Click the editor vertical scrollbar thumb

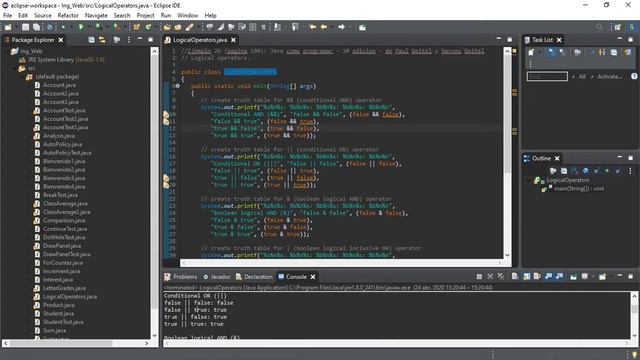point(507,114)
